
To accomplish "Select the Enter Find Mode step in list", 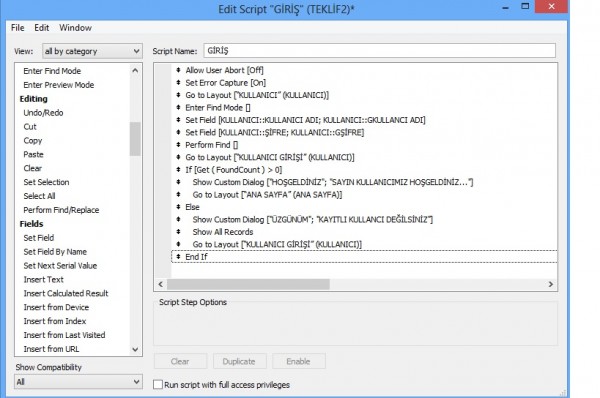I will pyautogui.click(x=52, y=71).
